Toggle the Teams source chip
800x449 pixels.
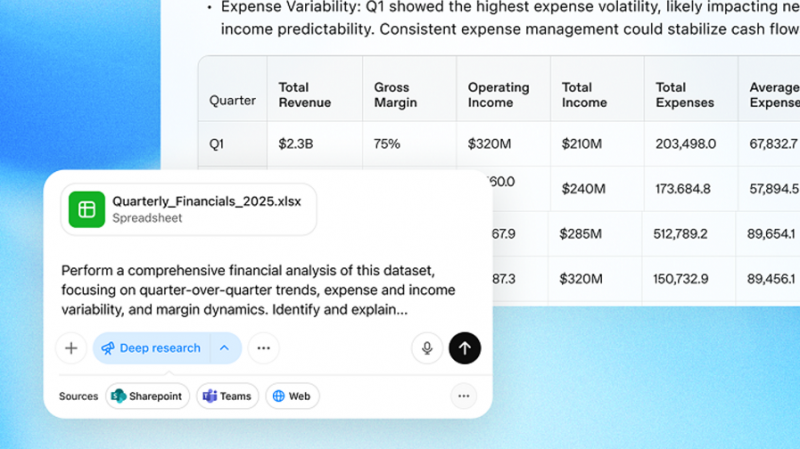point(228,396)
